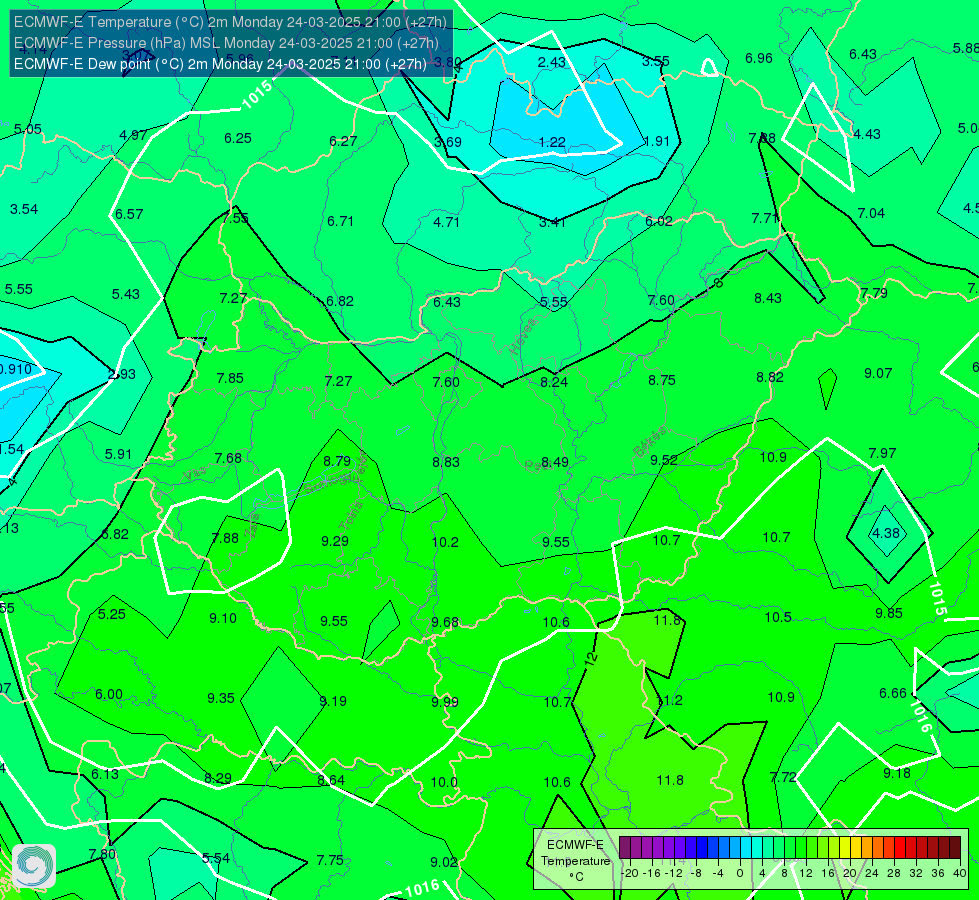Screen dimensions: 979x900
Task: Click the map value "6.02"
Action: tap(659, 221)
